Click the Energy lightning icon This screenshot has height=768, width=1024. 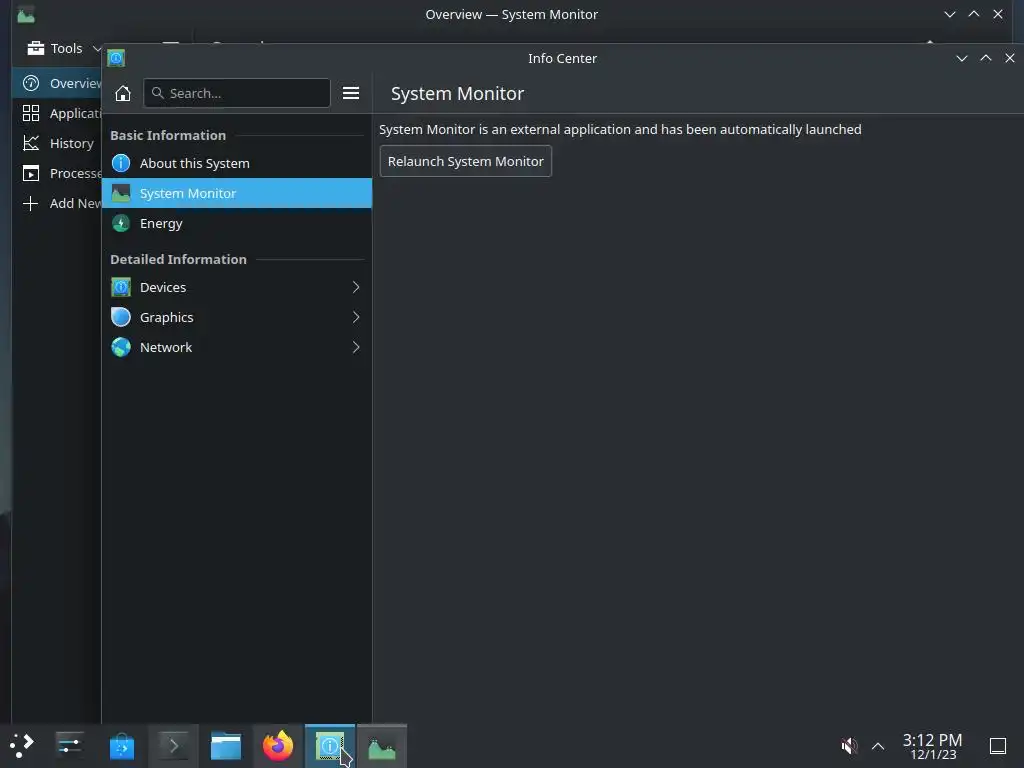(121, 223)
